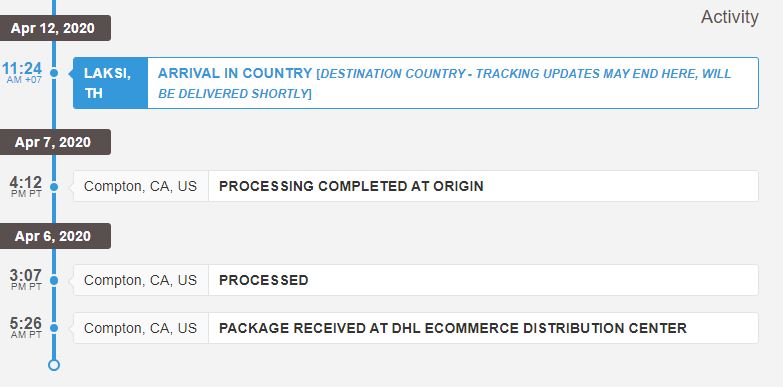Select the Apr 7, 2020 date label
This screenshot has height=387, width=783.
click(52, 142)
